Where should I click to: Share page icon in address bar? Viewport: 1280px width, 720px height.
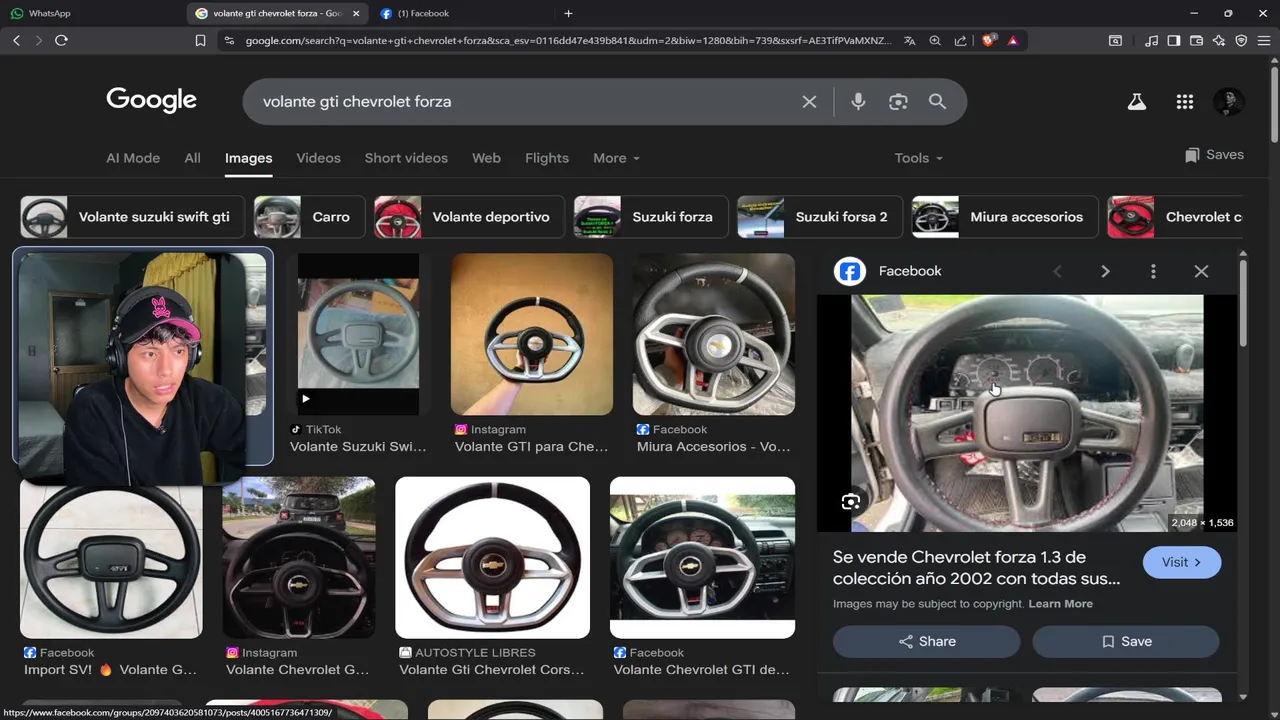(961, 40)
